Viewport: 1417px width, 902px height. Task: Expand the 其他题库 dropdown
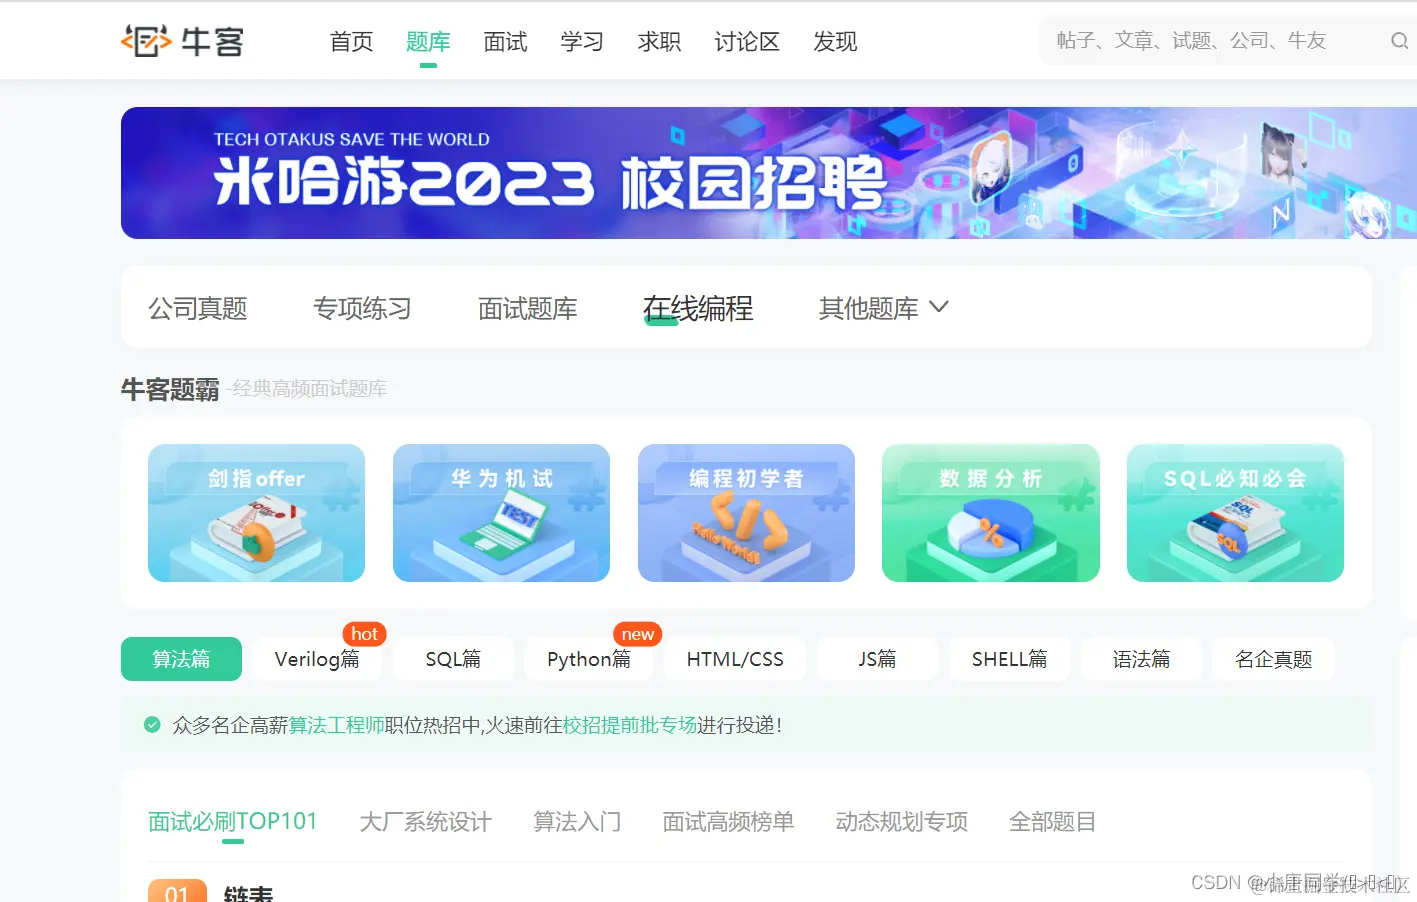pyautogui.click(x=883, y=309)
